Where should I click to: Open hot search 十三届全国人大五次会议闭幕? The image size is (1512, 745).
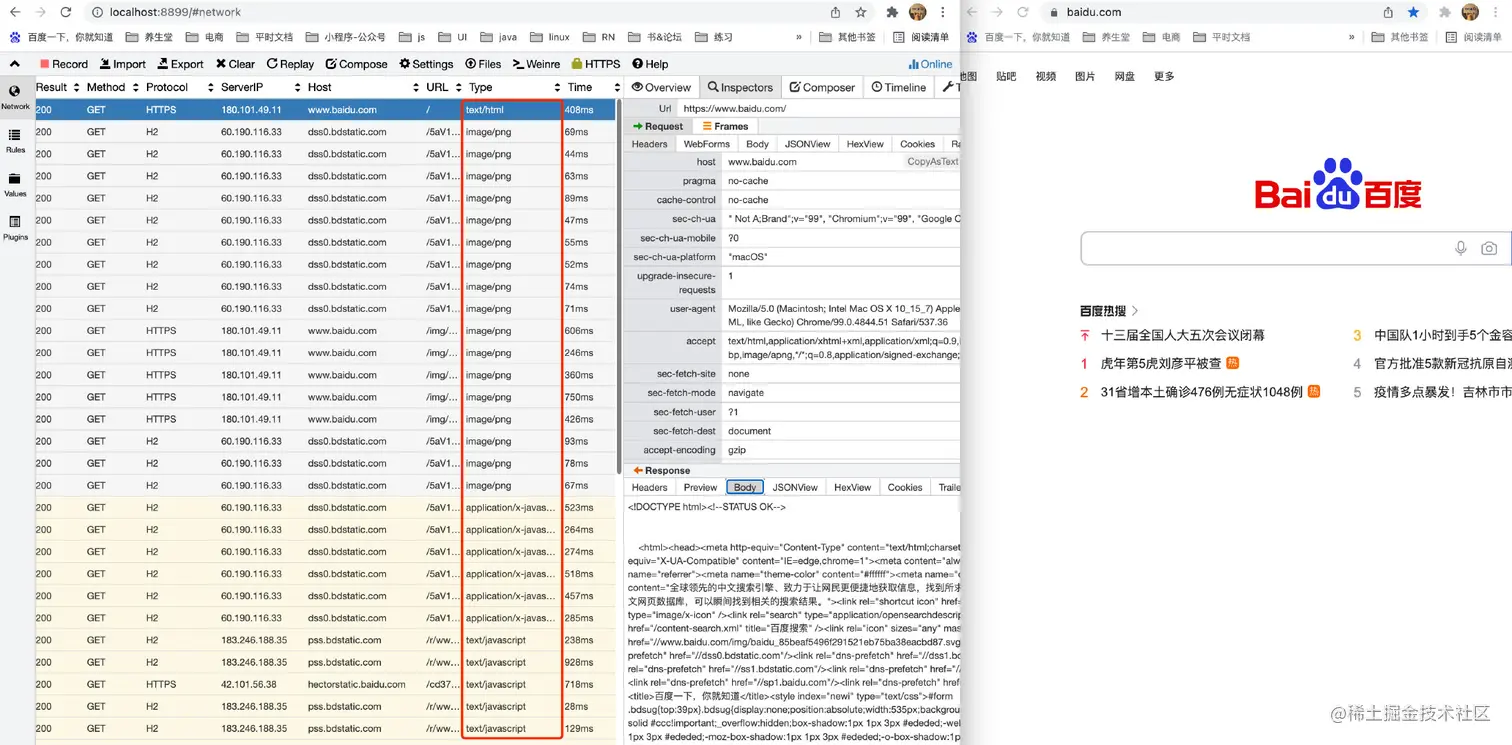[1182, 335]
